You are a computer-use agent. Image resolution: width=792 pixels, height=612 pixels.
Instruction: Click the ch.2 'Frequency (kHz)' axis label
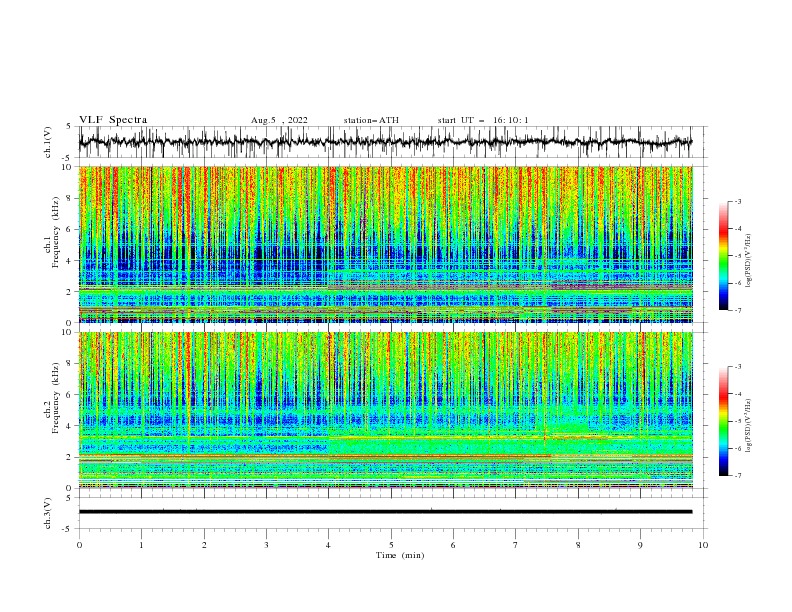point(56,397)
